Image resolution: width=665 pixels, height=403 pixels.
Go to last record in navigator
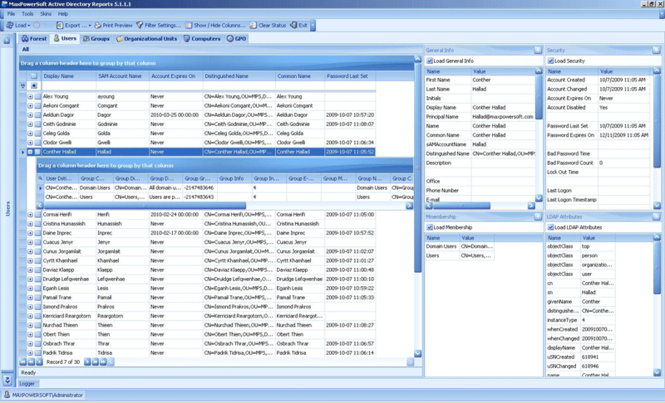103,362
